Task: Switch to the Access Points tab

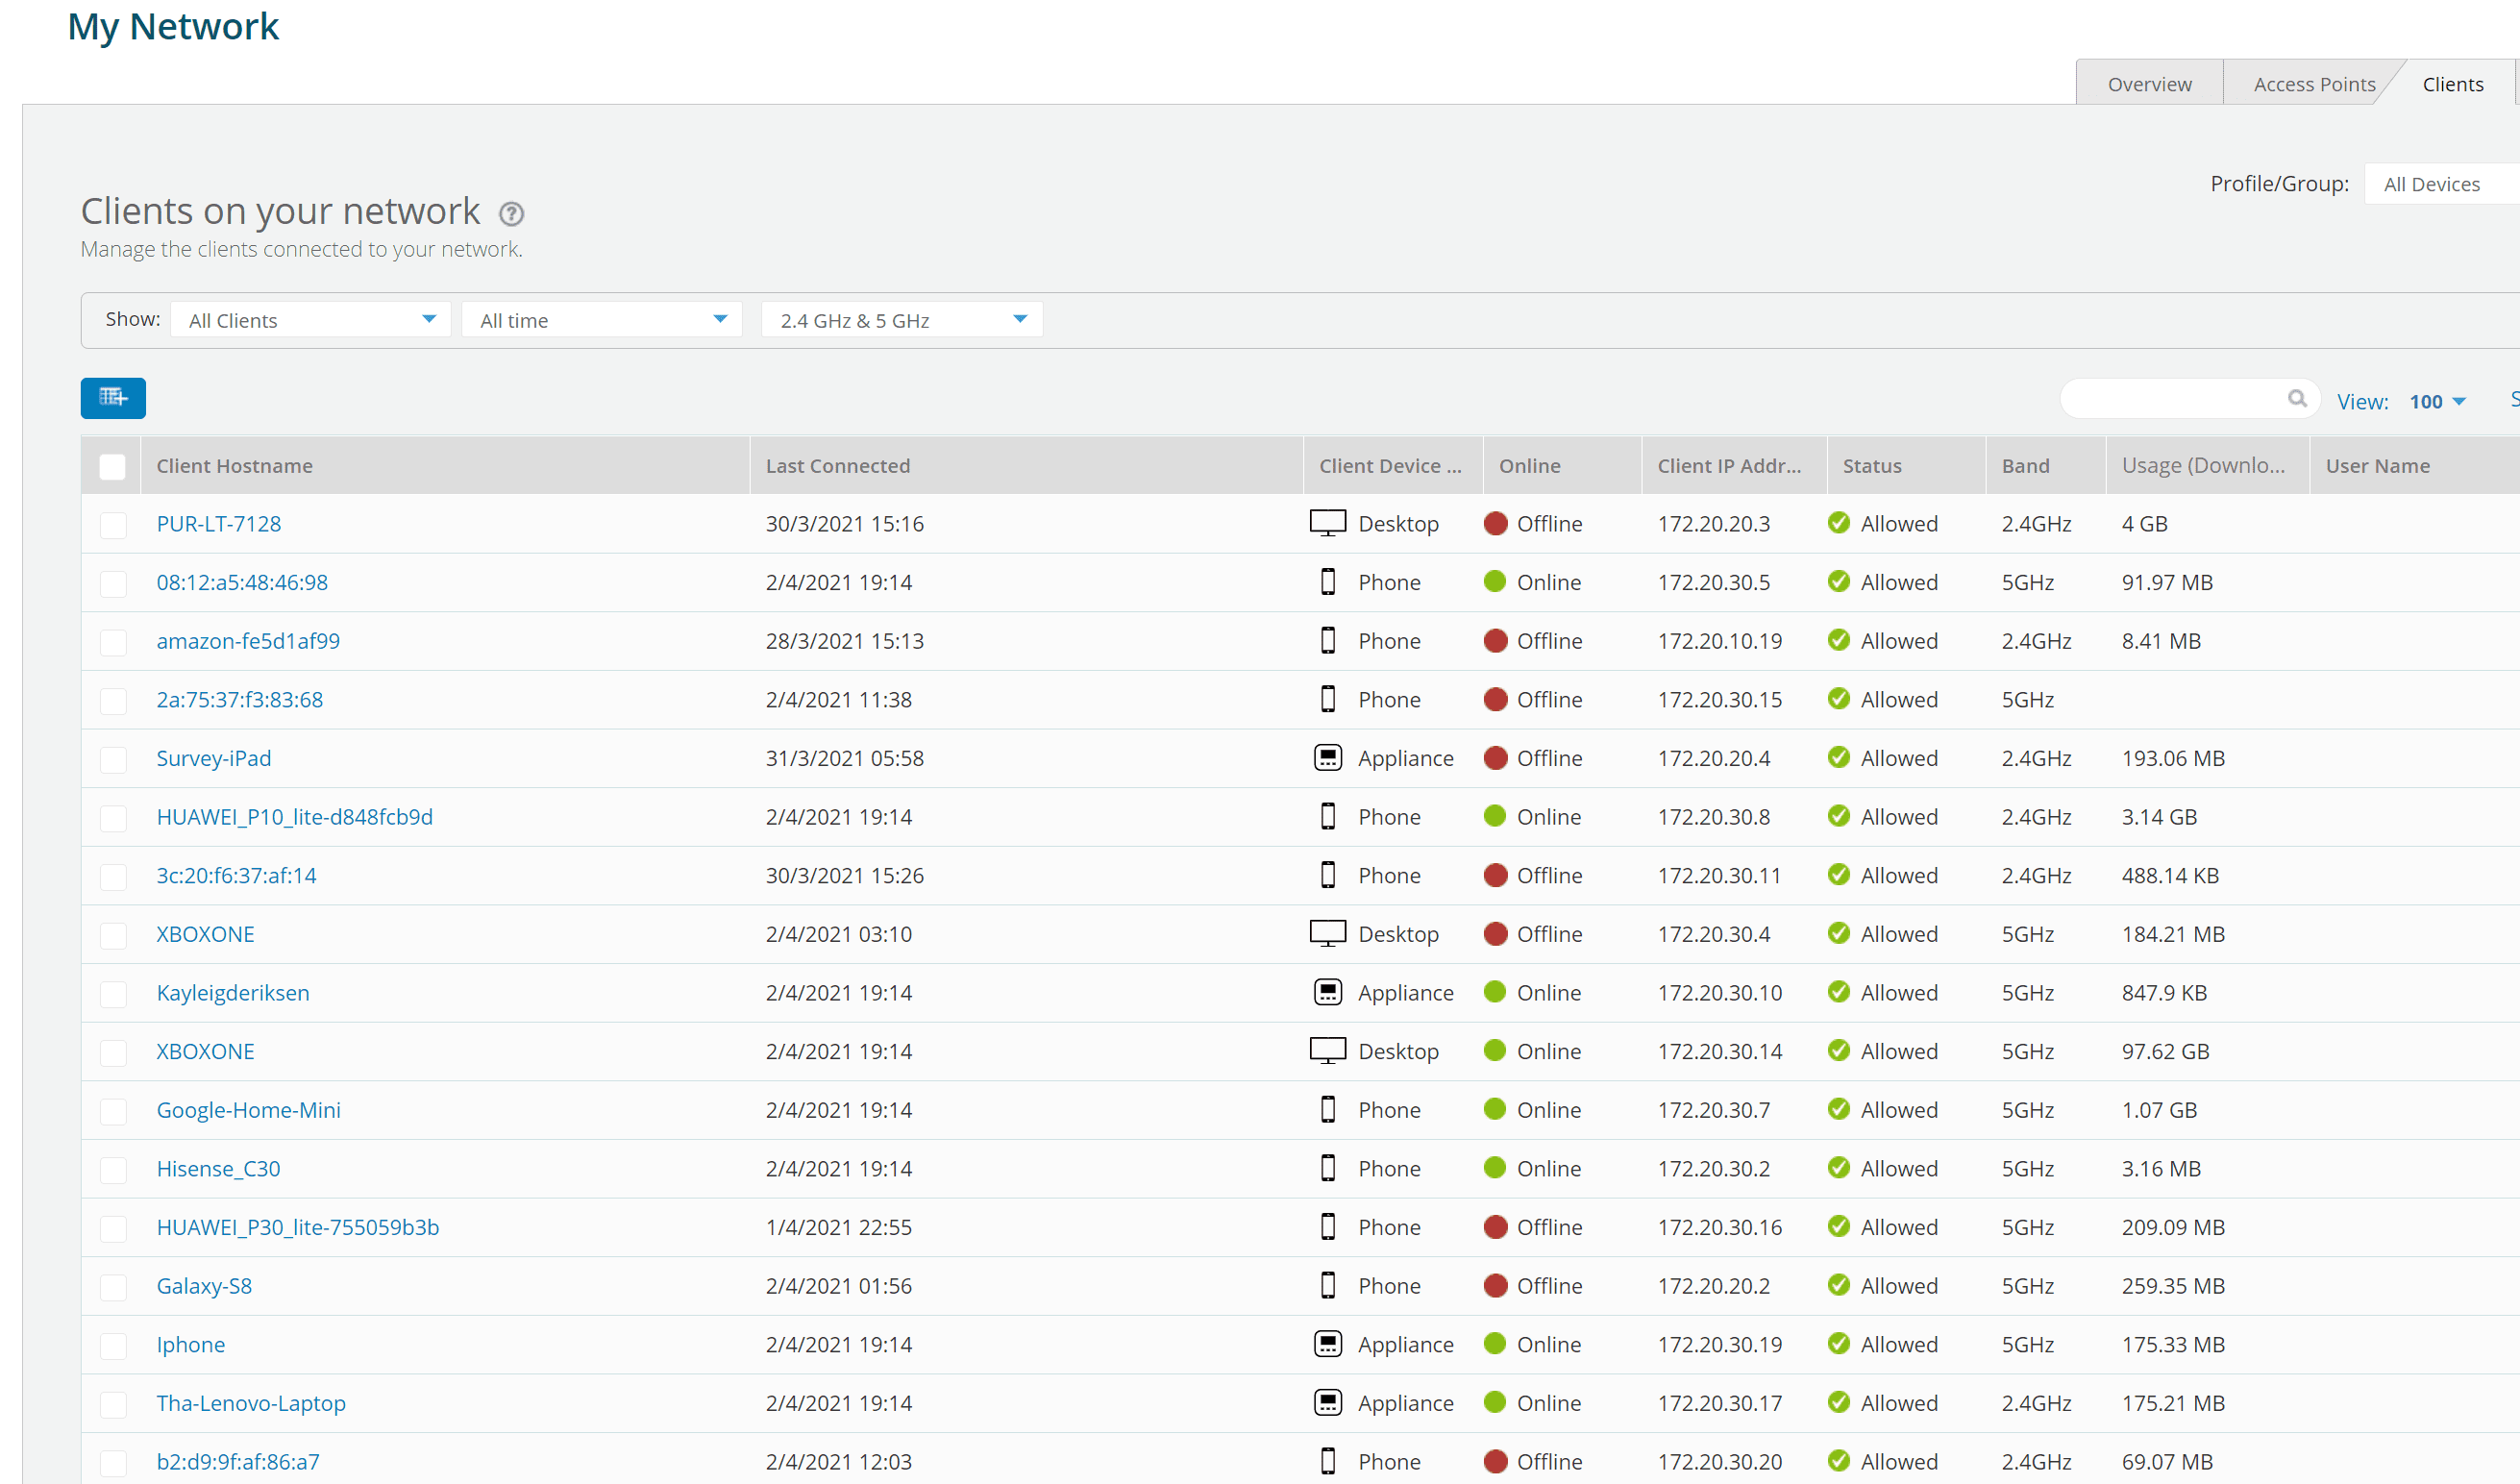Action: click(x=2315, y=82)
